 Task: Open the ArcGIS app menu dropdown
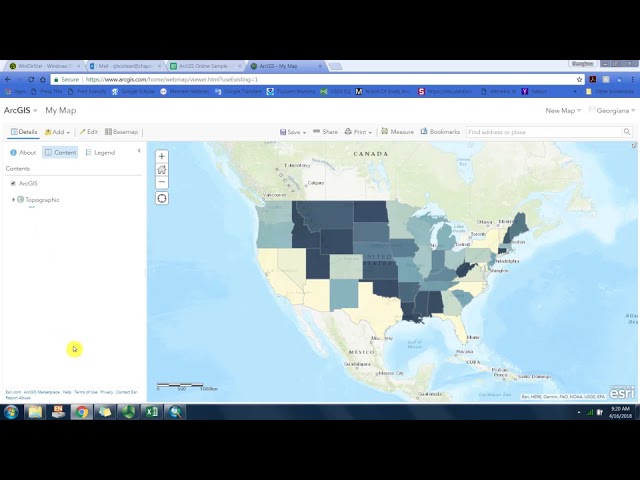(x=20, y=110)
